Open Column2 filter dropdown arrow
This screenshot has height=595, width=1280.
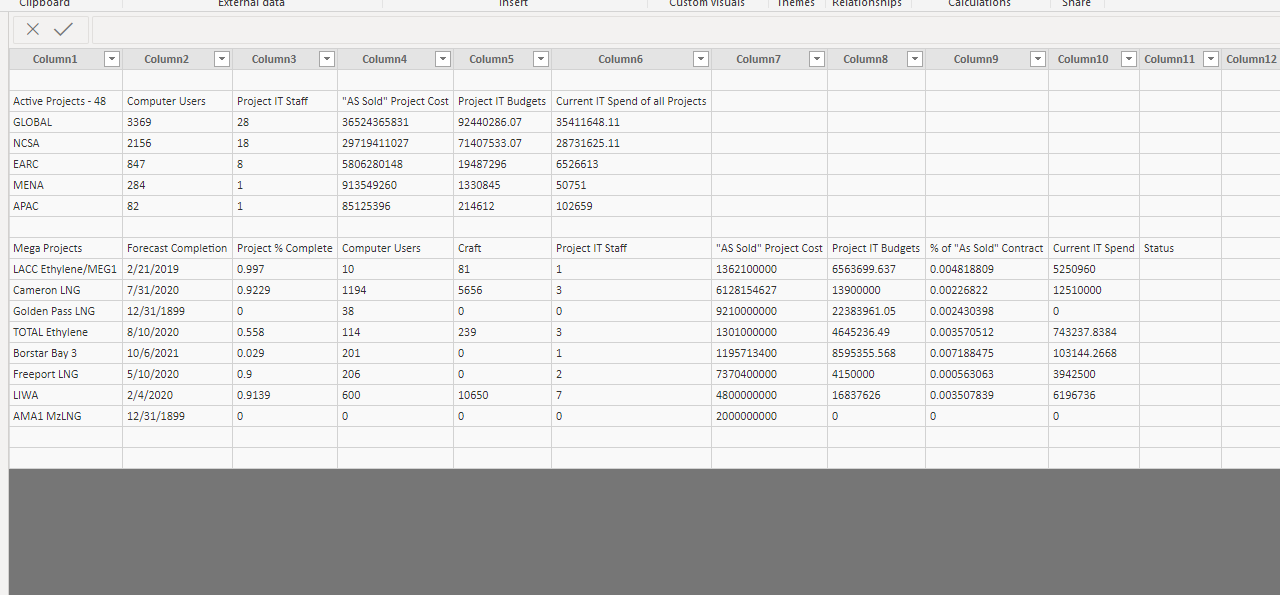pos(222,59)
